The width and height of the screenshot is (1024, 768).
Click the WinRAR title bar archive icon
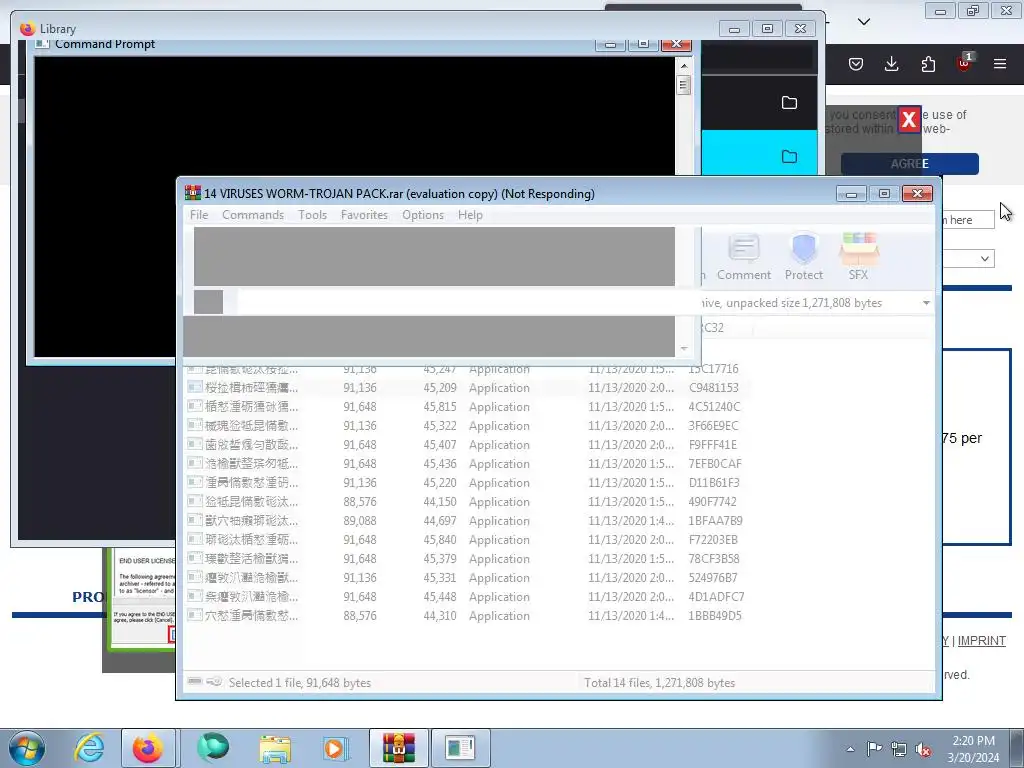tap(193, 193)
